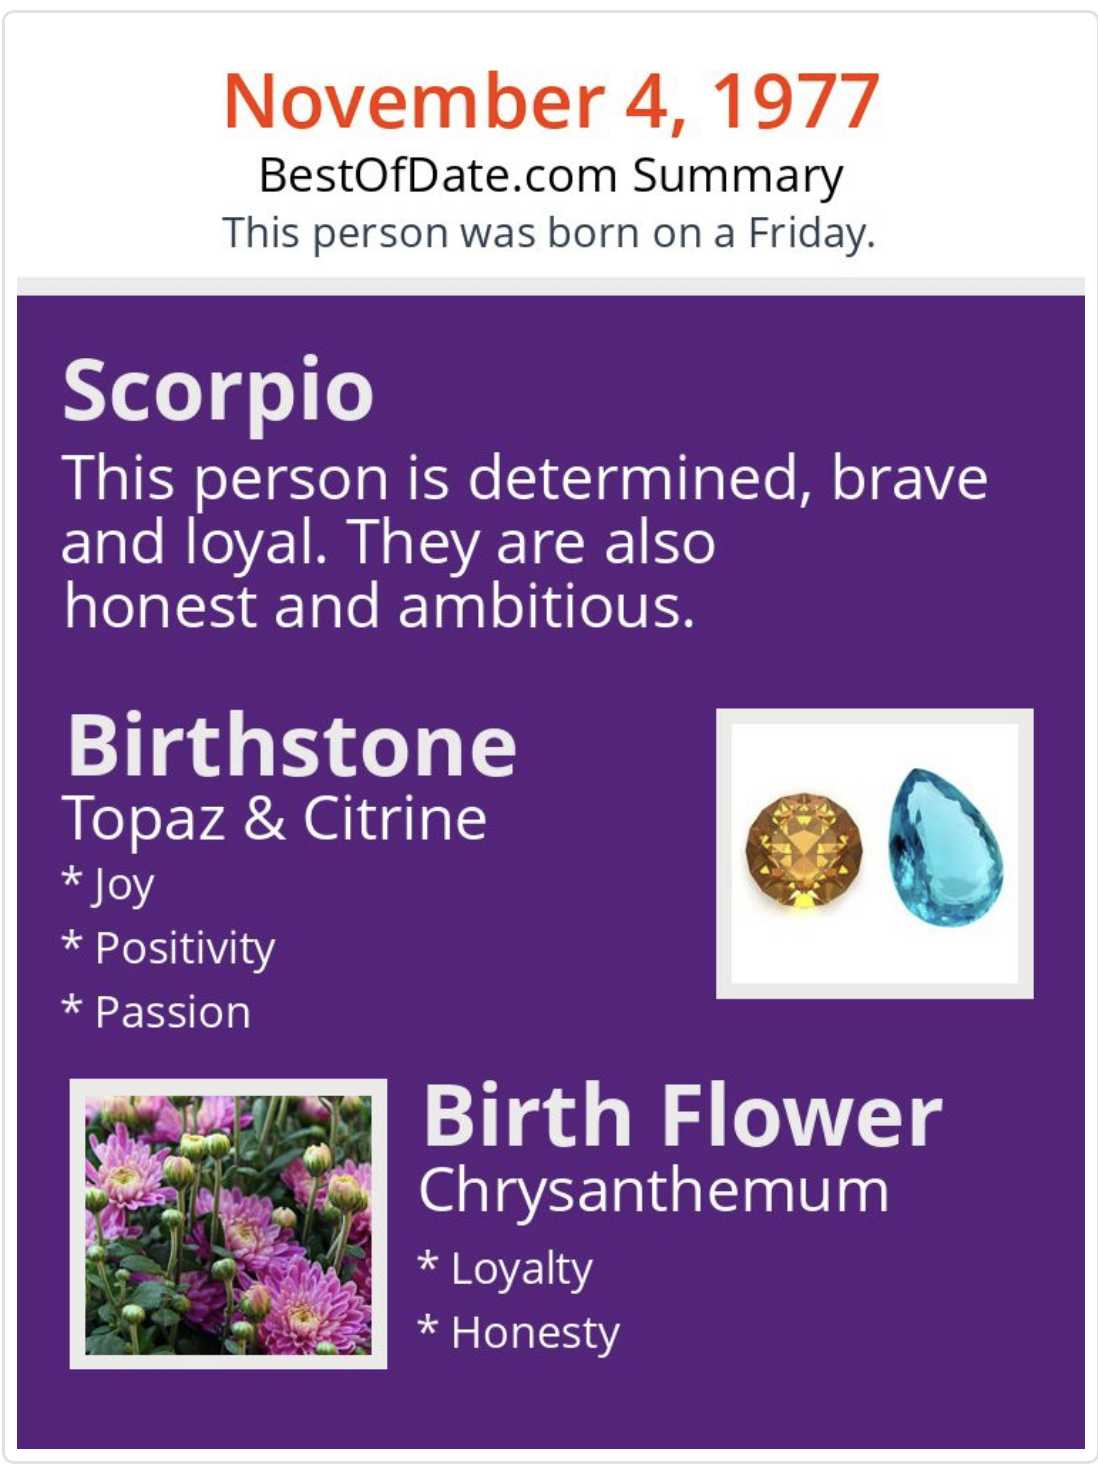Click the word 'Summary' in the subtitle
Screen dimensions: 1098x1477
point(738,176)
